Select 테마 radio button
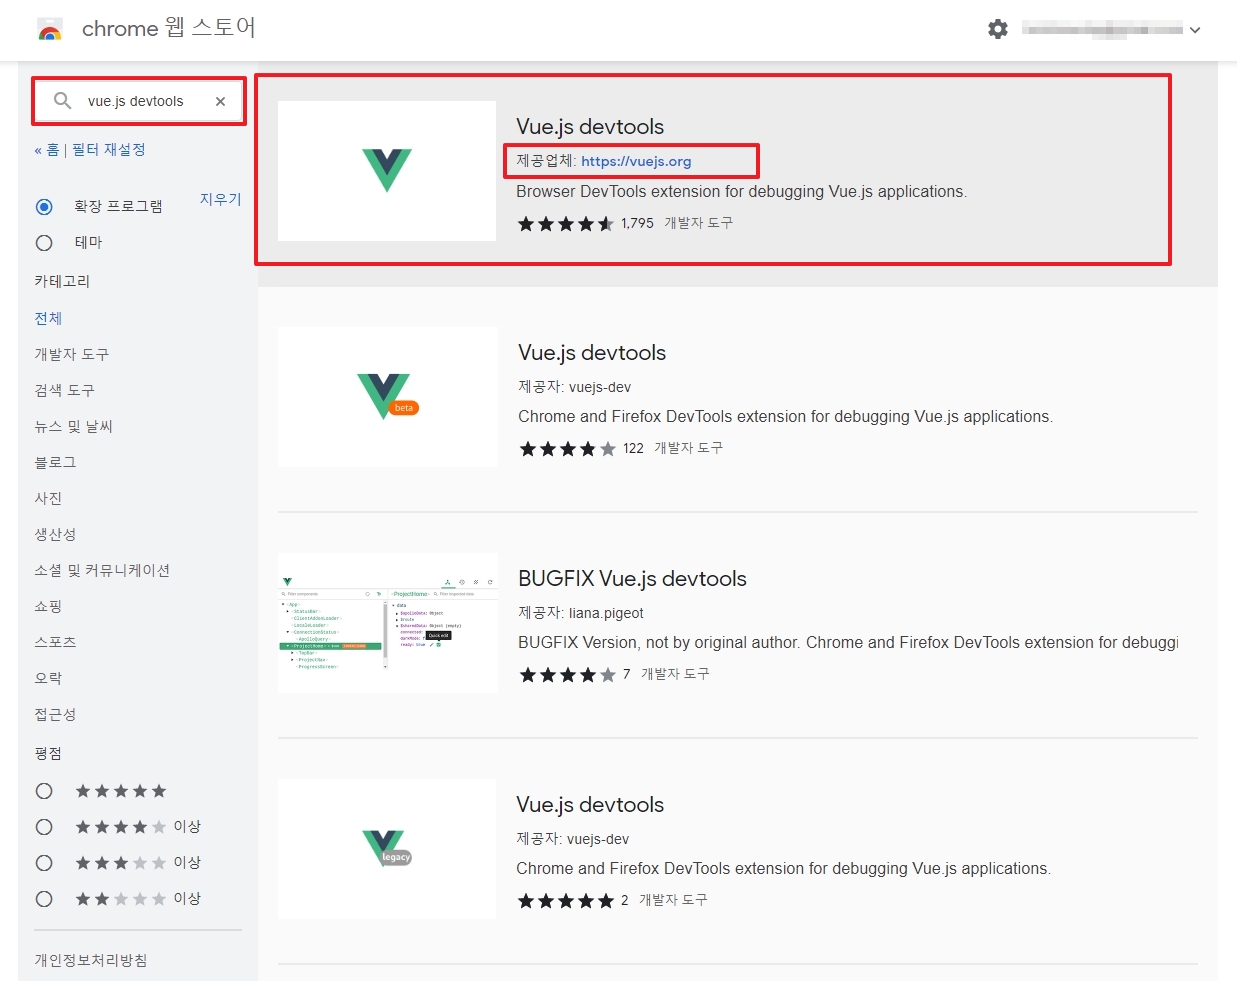Image resolution: width=1237 pixels, height=981 pixels. click(x=44, y=243)
